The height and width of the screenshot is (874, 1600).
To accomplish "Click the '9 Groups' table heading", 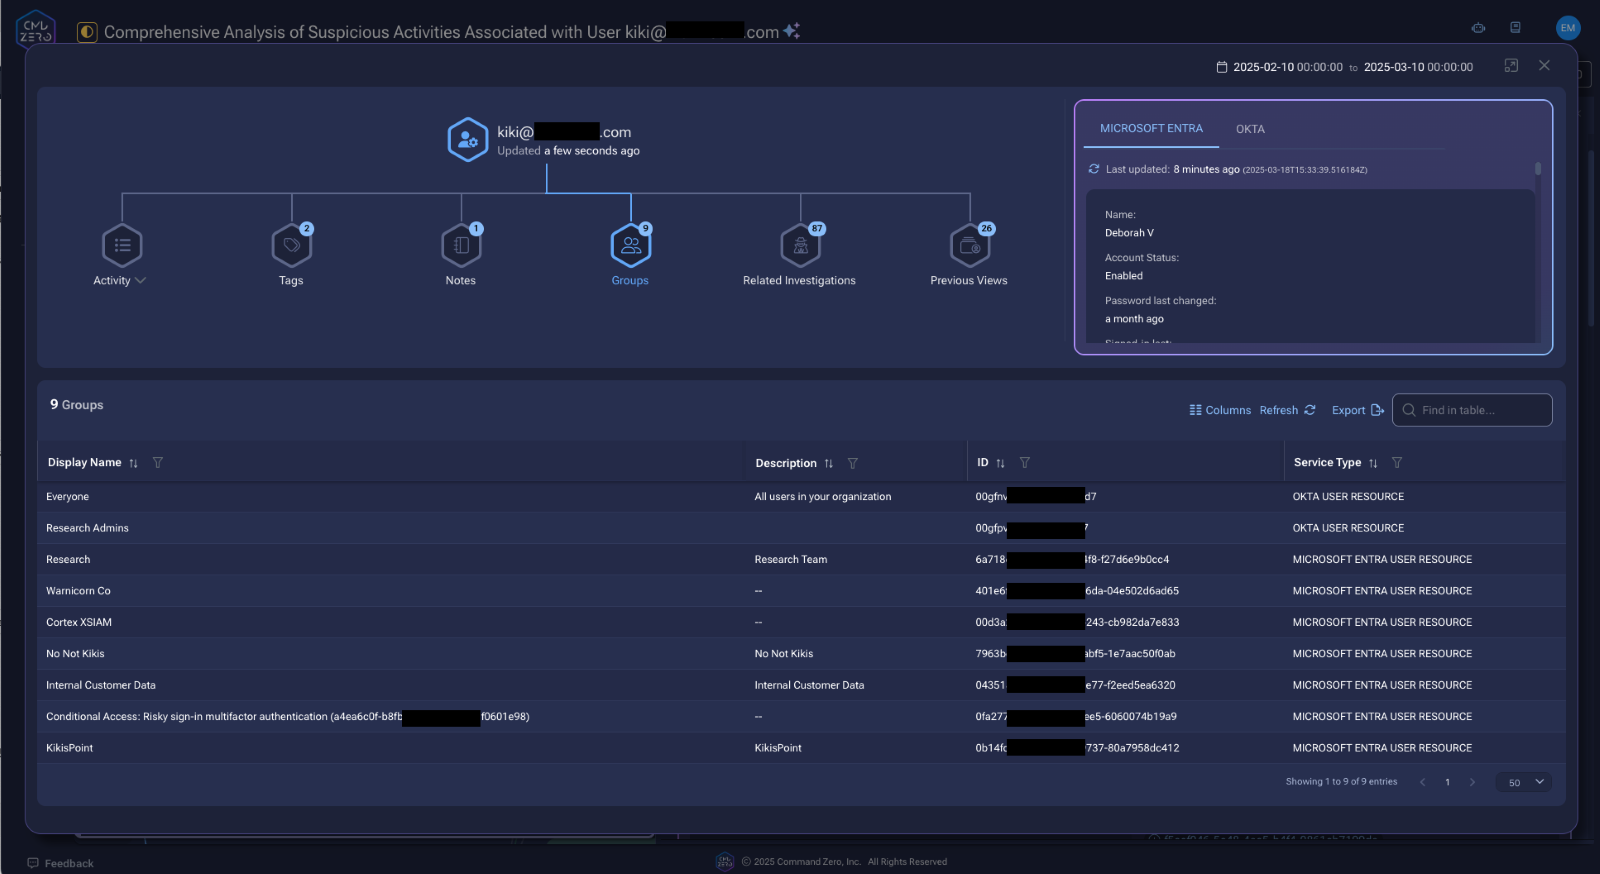I will click(x=77, y=405).
